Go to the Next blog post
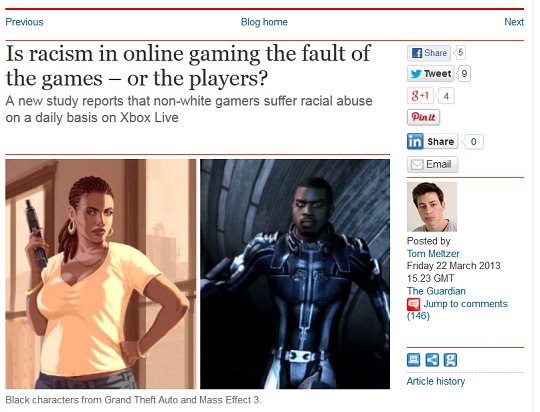This screenshot has width=540, height=412. click(514, 22)
